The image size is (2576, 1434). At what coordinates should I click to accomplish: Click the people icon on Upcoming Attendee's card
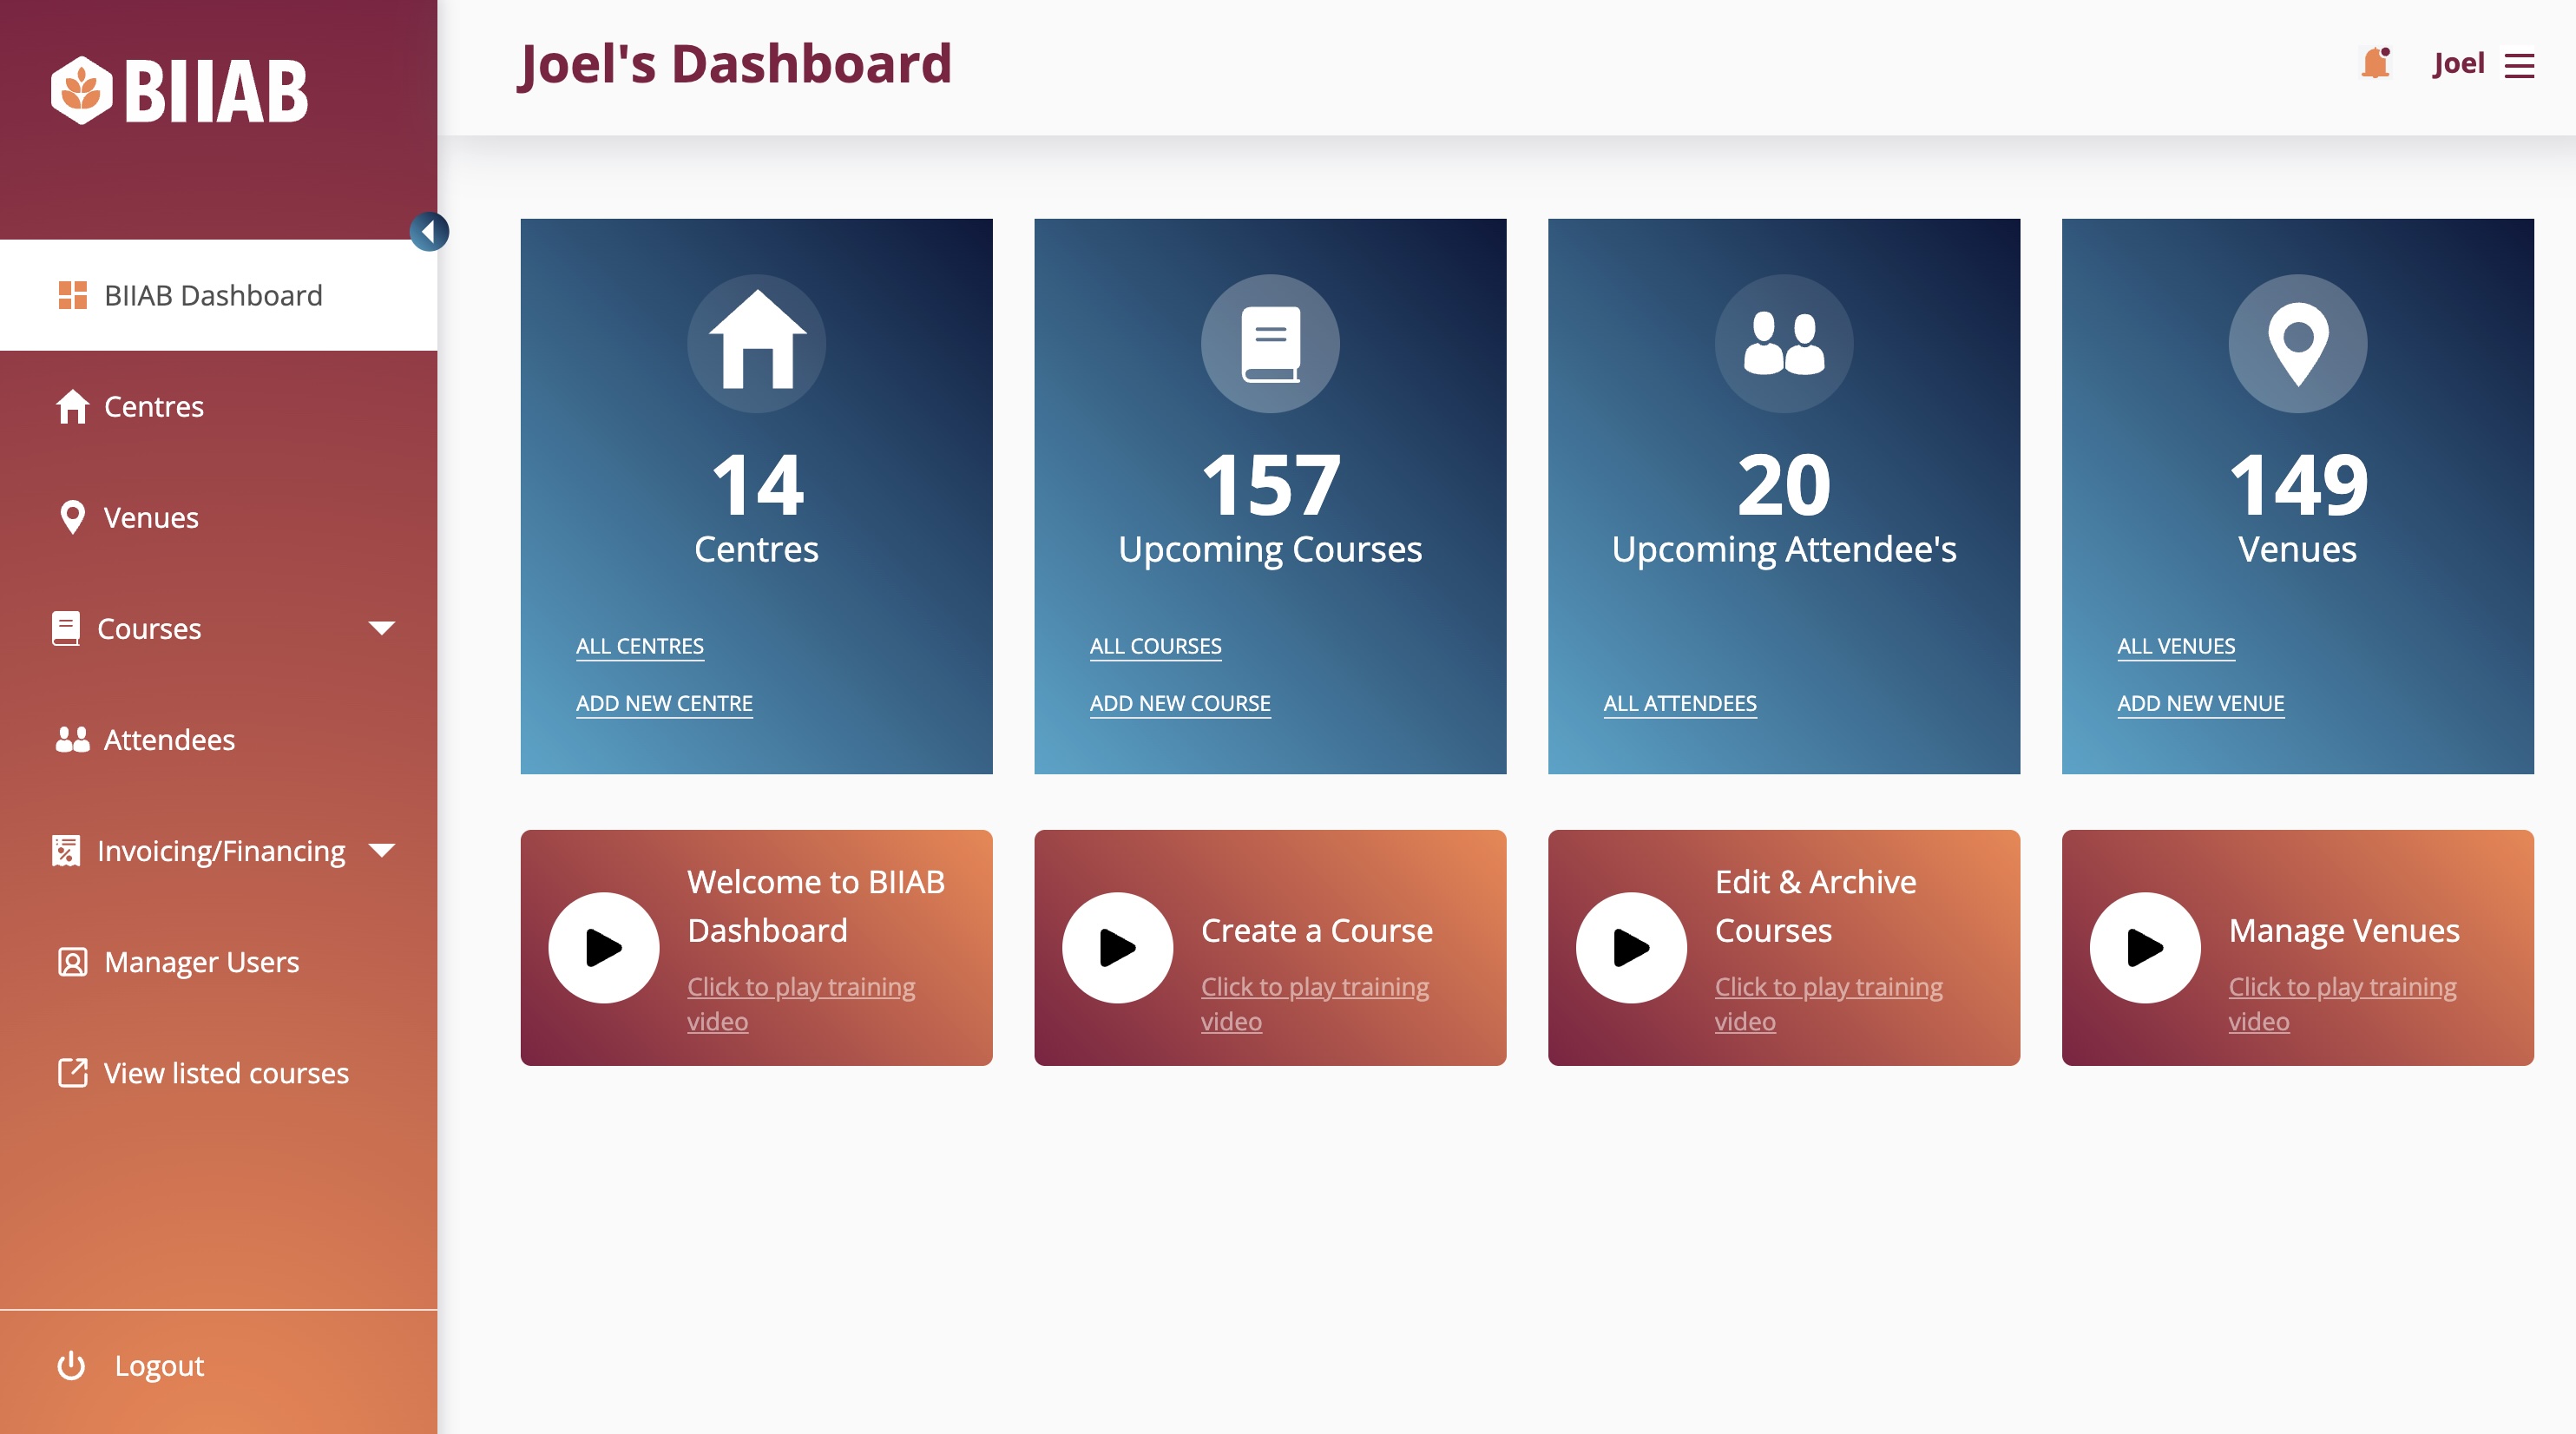1784,343
